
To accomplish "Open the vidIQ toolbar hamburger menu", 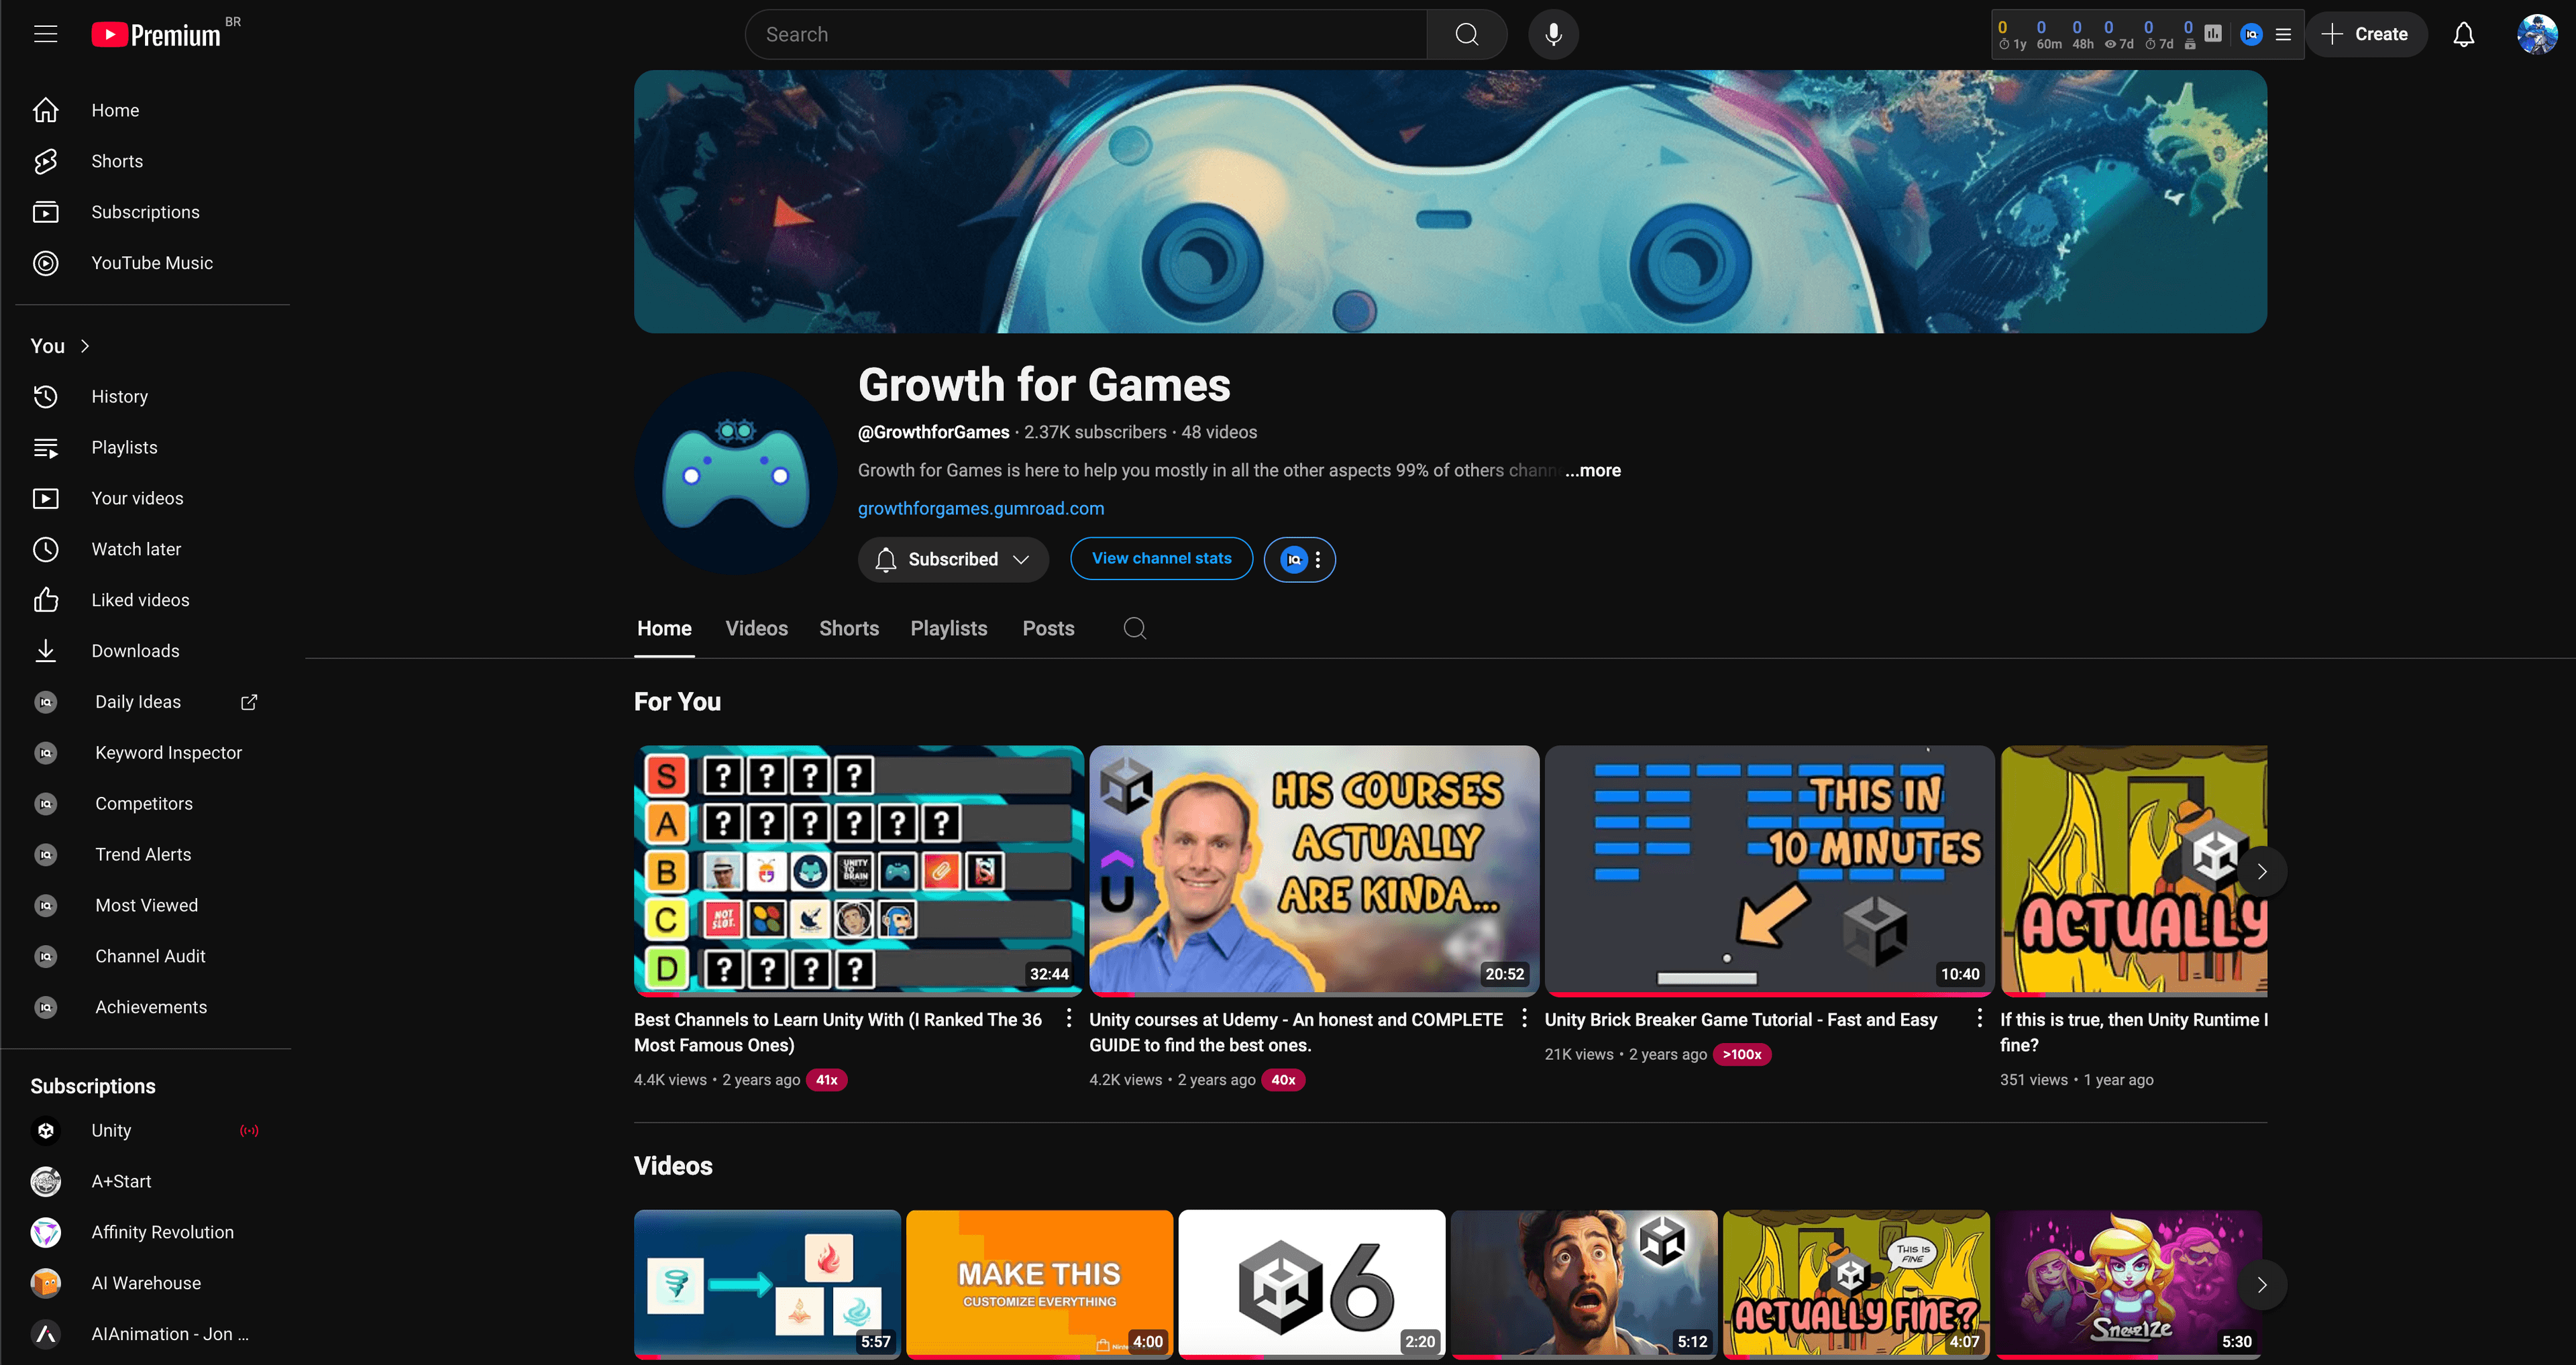I will pos(2283,34).
